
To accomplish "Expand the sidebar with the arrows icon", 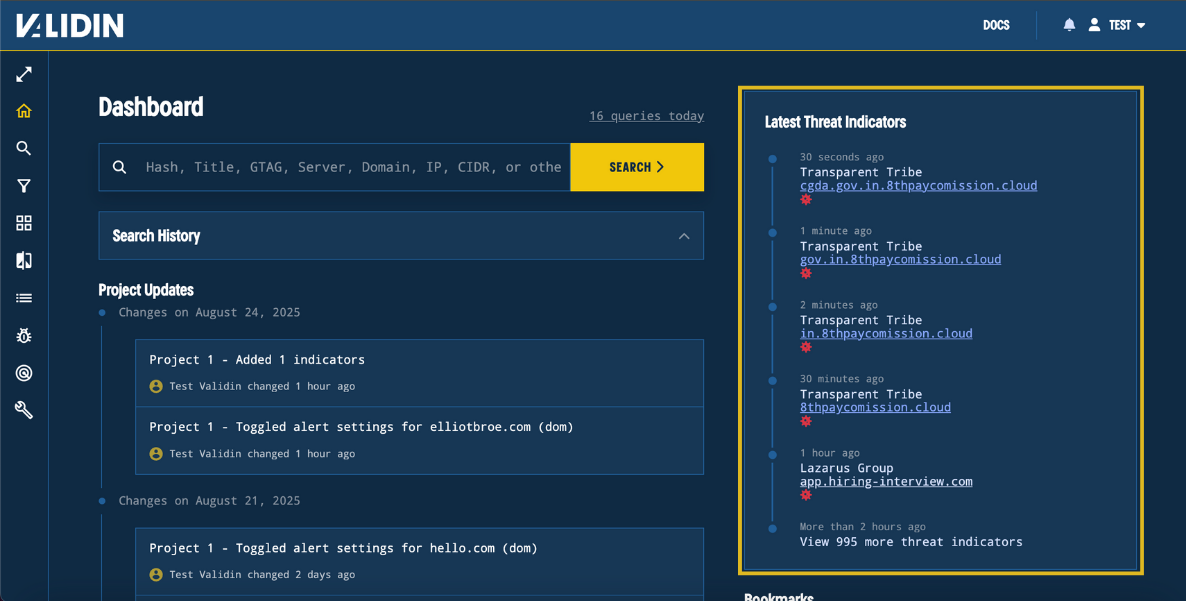I will pos(24,74).
